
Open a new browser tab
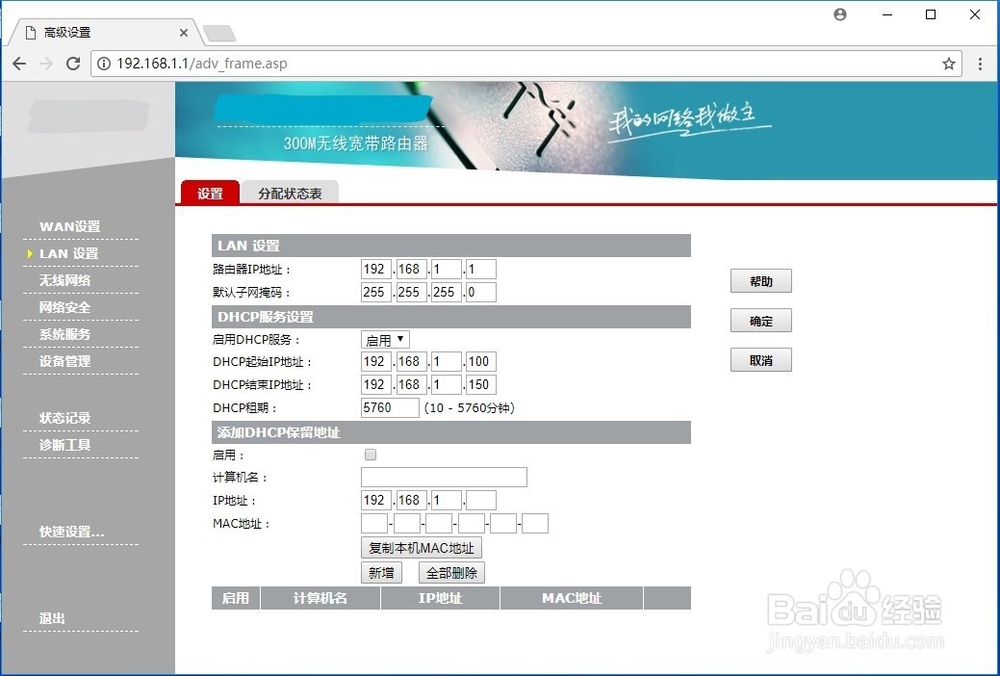(219, 33)
